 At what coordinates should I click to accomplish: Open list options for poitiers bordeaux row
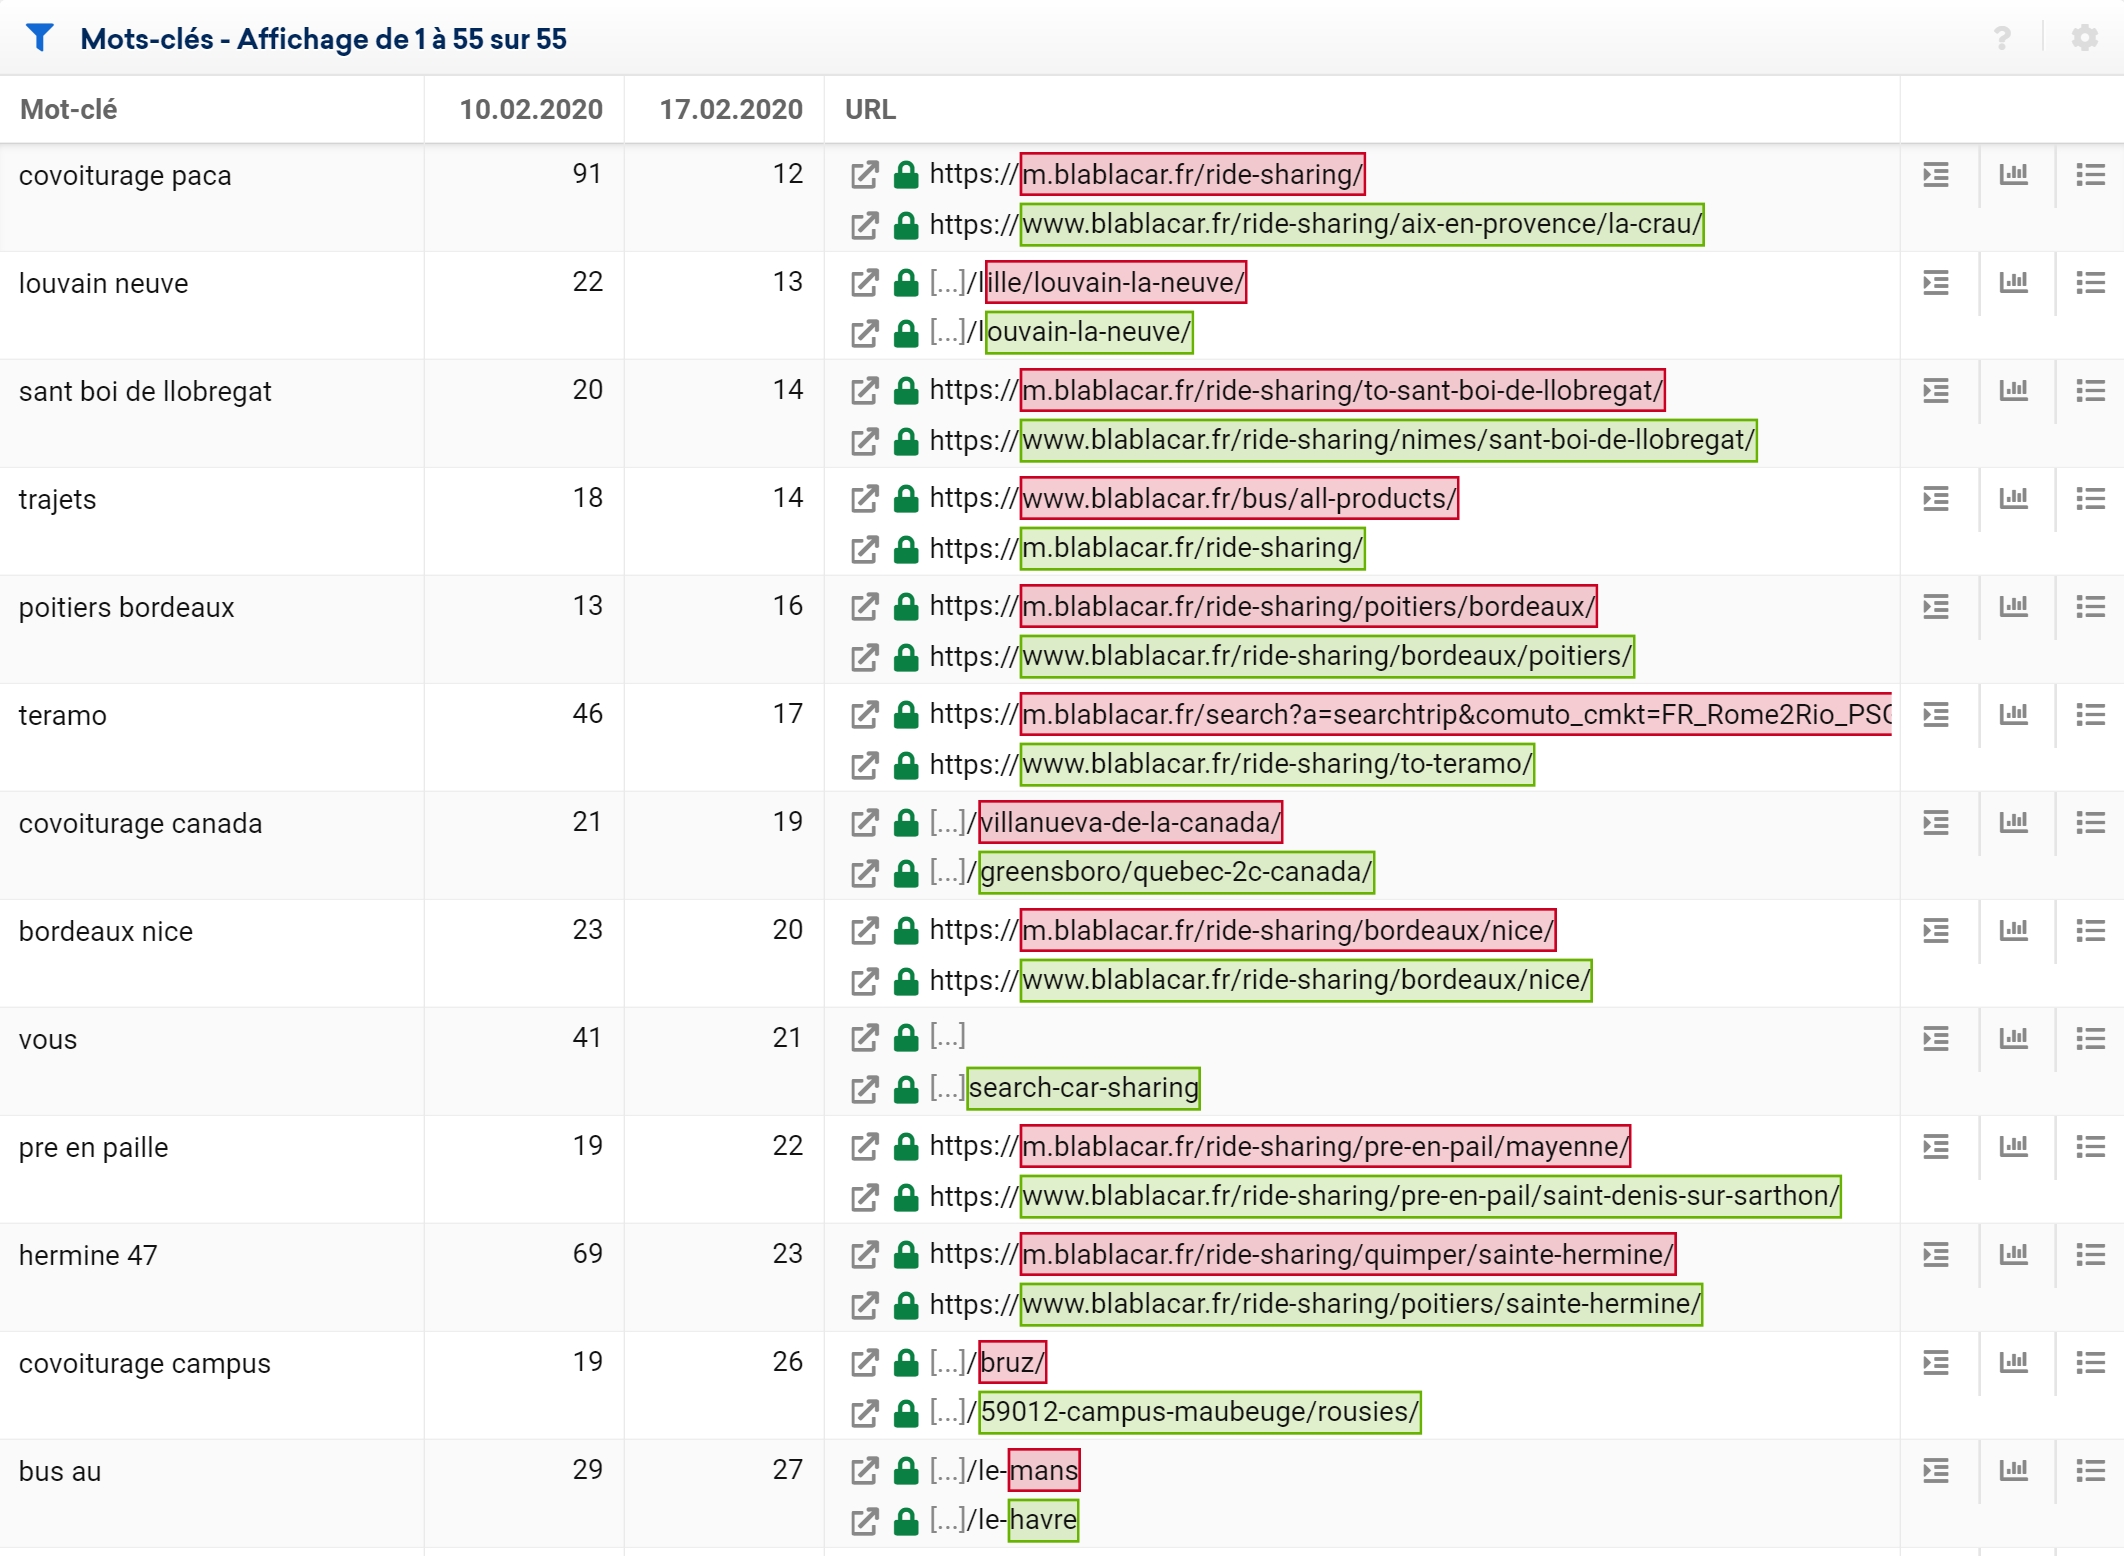coord(2090,607)
